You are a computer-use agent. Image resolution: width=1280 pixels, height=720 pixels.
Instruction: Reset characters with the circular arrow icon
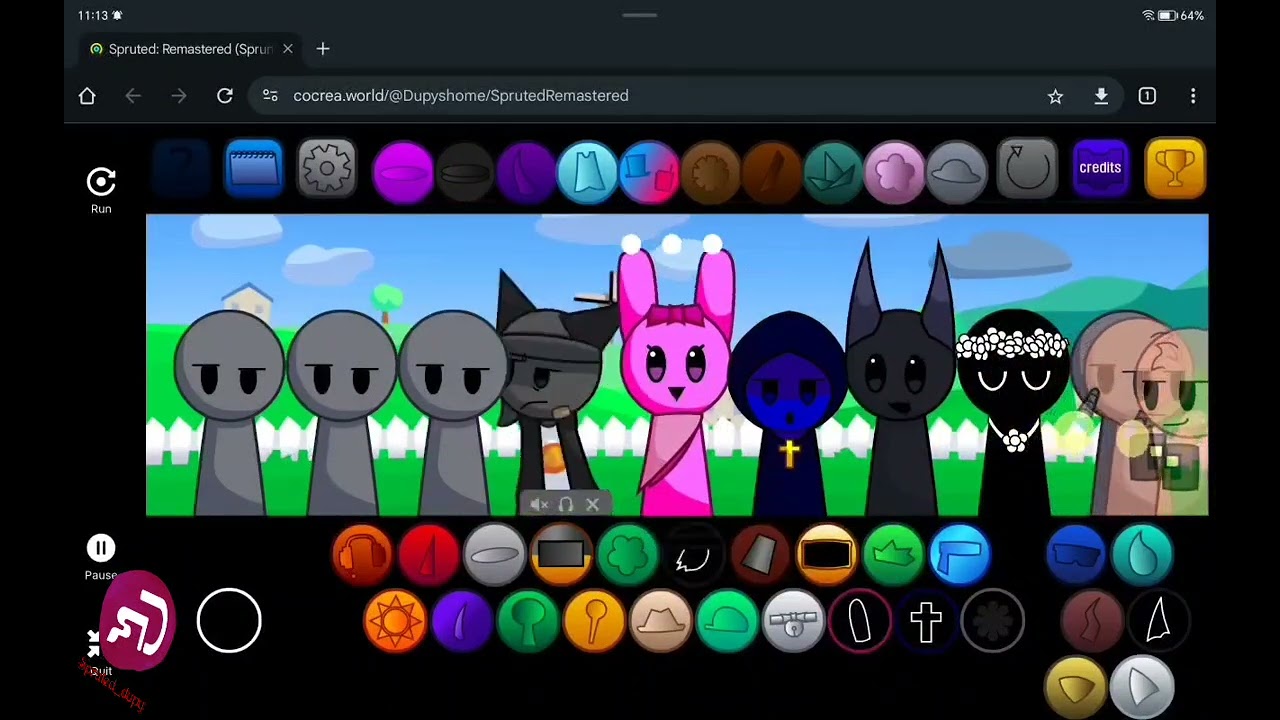click(1027, 168)
